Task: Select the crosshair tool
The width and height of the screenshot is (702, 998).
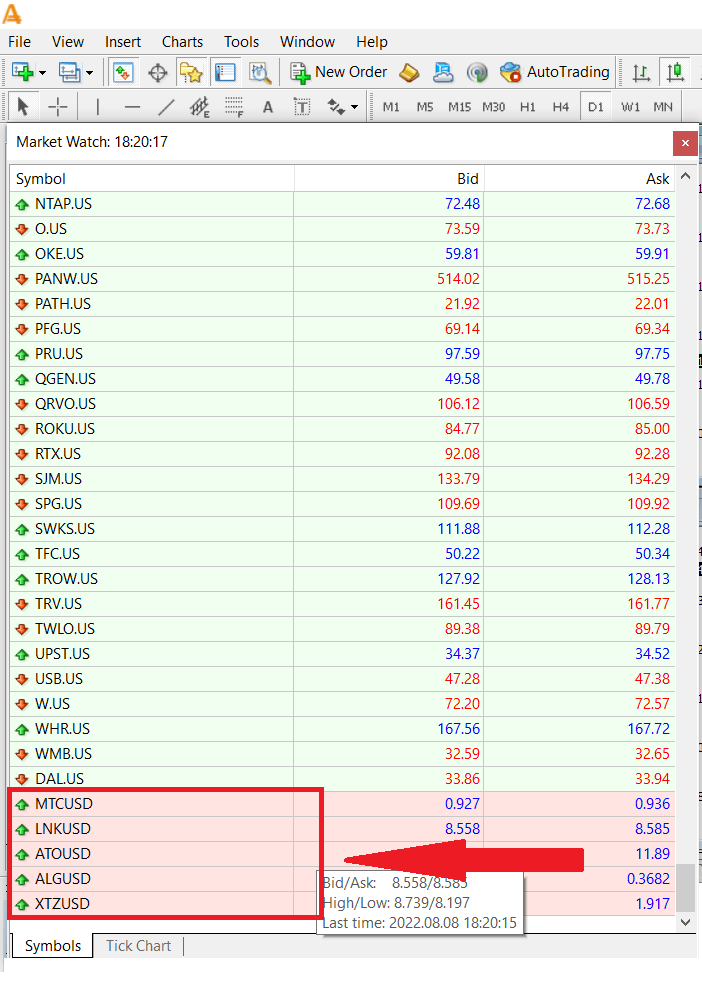Action: [x=57, y=107]
